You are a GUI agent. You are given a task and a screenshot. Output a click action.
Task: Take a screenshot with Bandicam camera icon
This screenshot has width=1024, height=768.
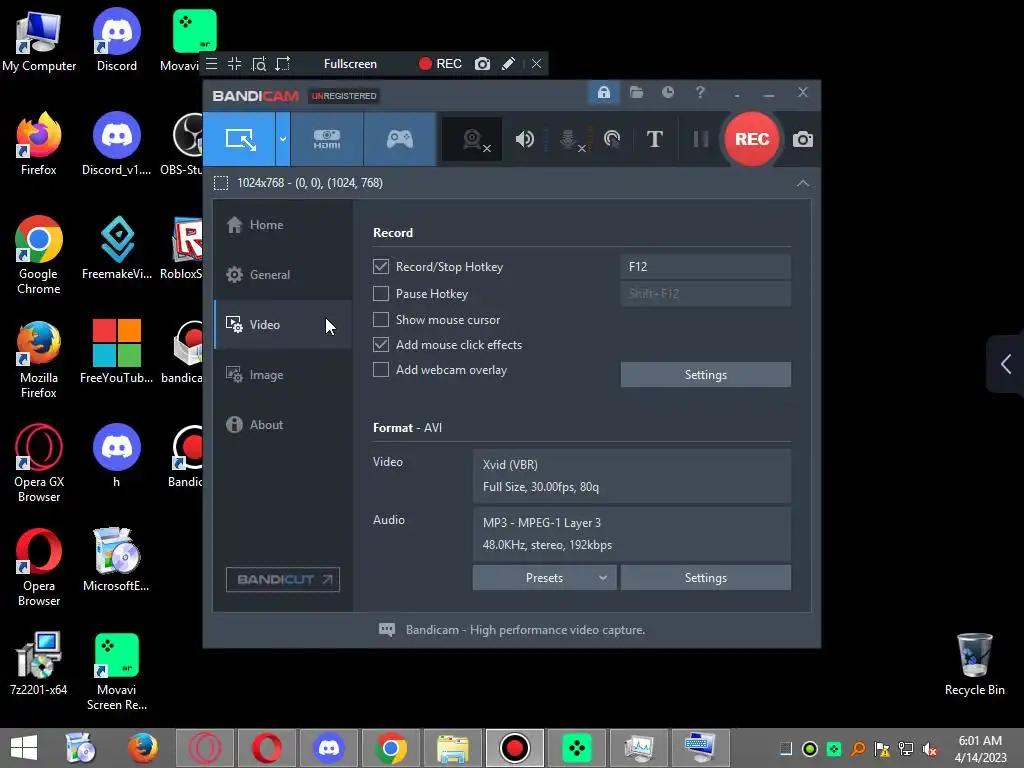click(803, 139)
